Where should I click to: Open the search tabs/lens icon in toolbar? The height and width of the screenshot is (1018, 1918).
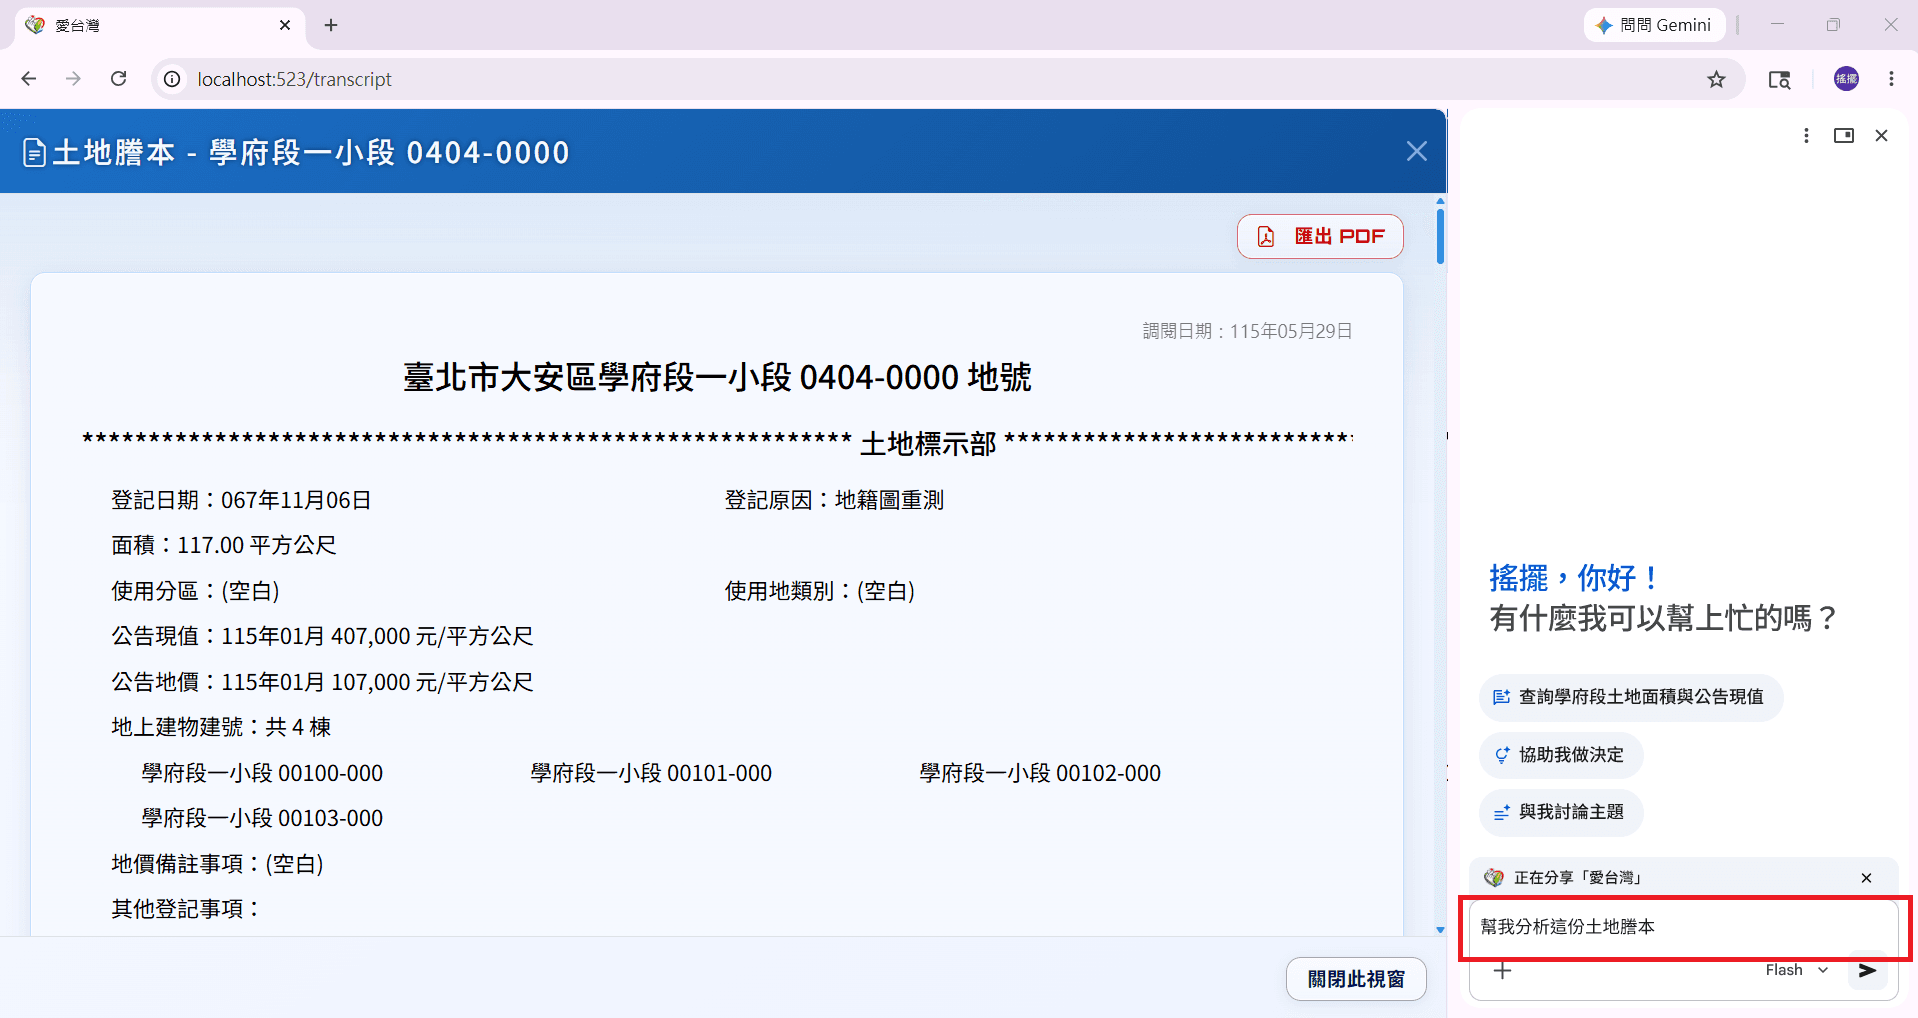(x=1779, y=79)
